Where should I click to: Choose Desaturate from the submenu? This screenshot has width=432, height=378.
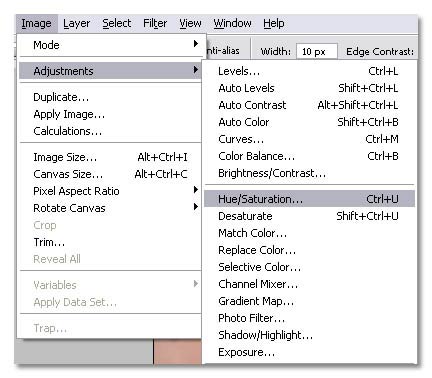tap(309, 216)
